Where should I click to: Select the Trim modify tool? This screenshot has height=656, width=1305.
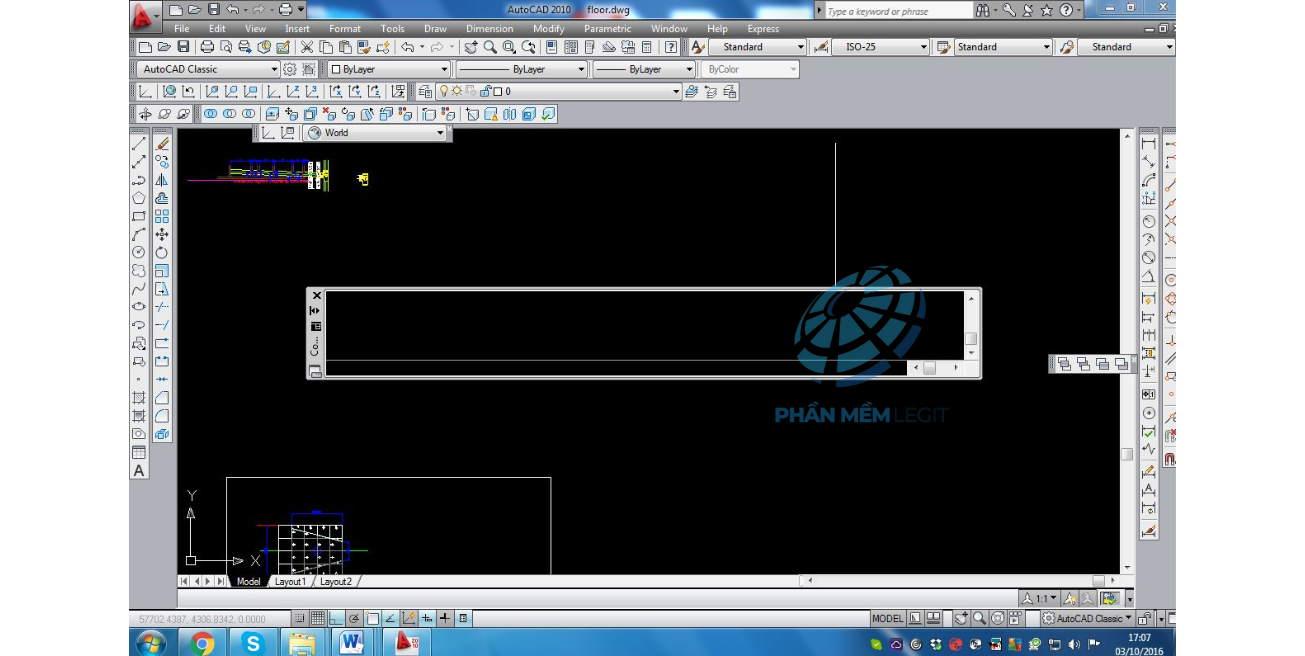tap(162, 307)
